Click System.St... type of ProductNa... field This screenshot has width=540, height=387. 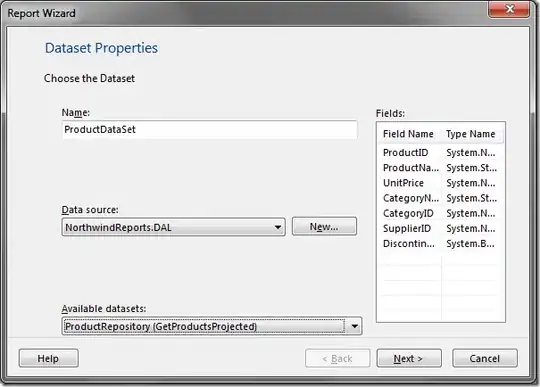tap(471, 168)
